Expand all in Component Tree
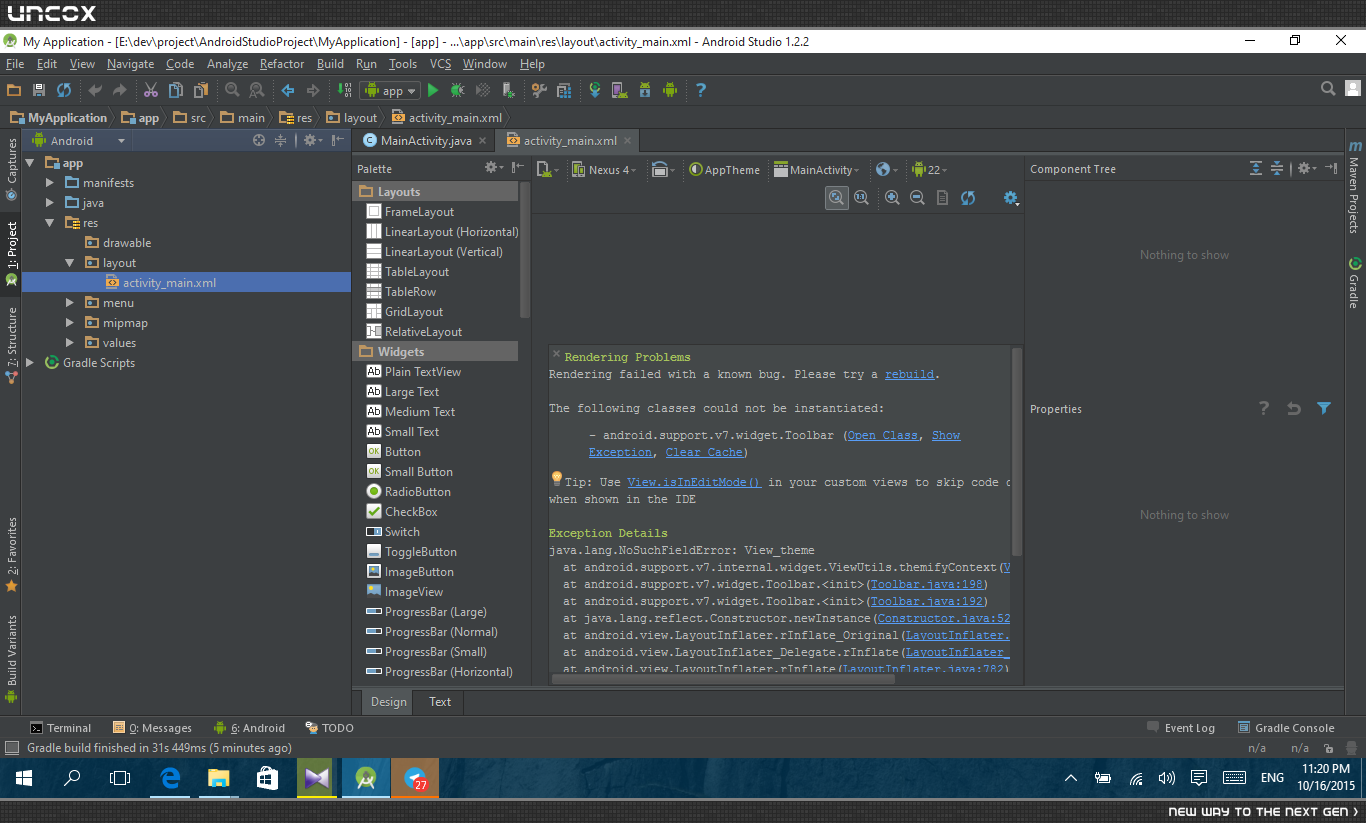This screenshot has width=1366, height=823. 1256,169
